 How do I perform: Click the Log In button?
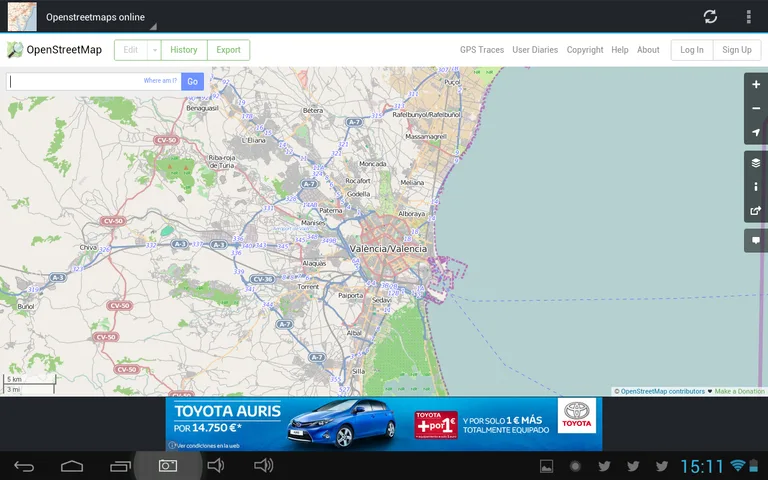click(x=692, y=50)
